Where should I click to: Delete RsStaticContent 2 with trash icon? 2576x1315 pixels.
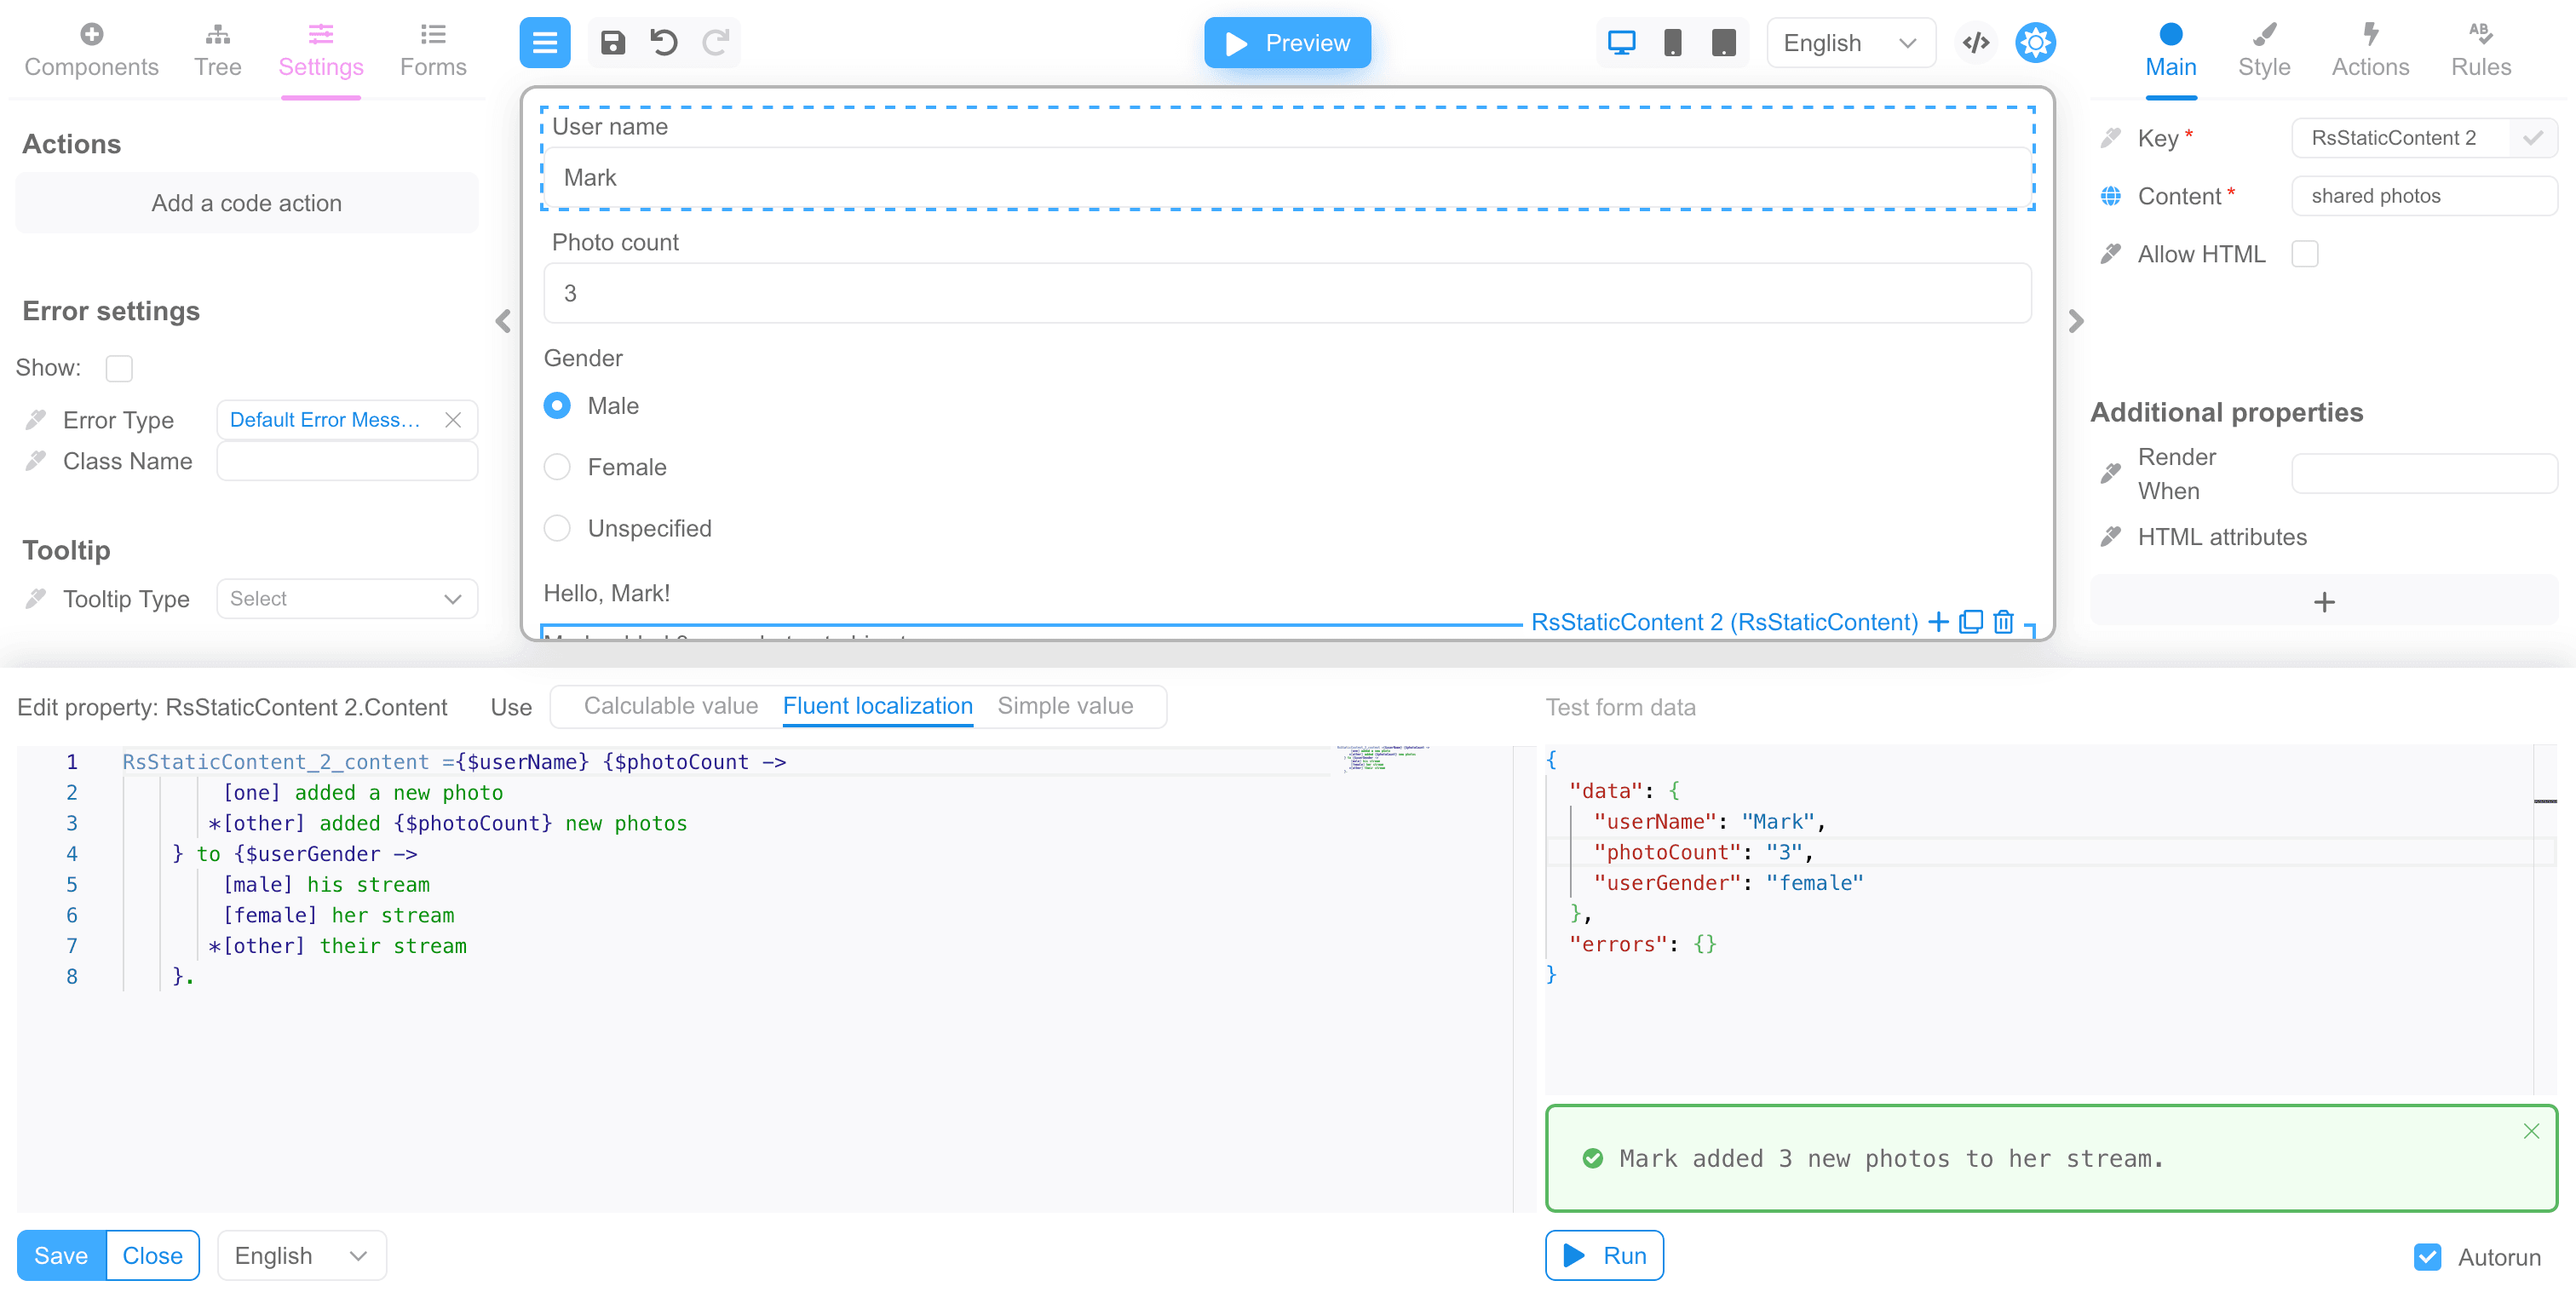(2003, 622)
